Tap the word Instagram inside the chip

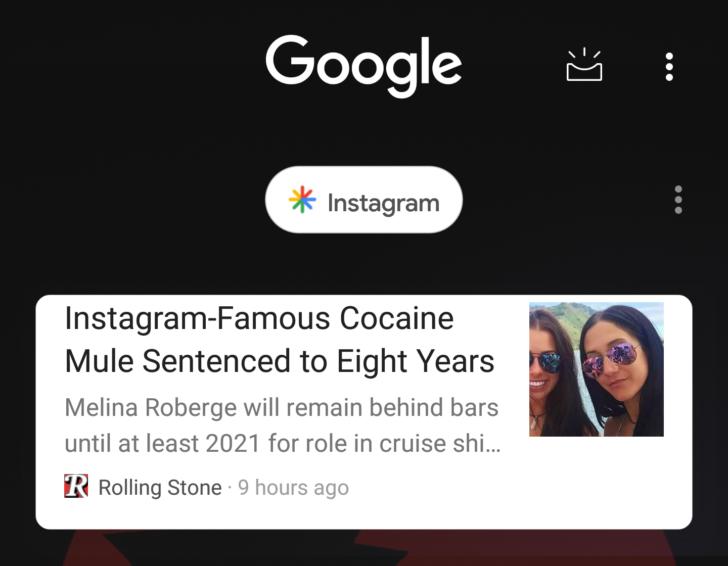(383, 203)
